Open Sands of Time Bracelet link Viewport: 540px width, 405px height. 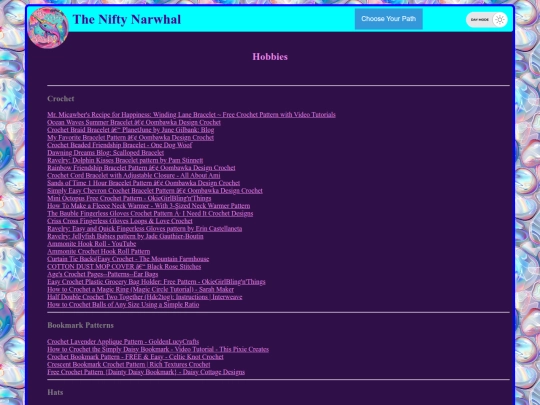coord(144,183)
